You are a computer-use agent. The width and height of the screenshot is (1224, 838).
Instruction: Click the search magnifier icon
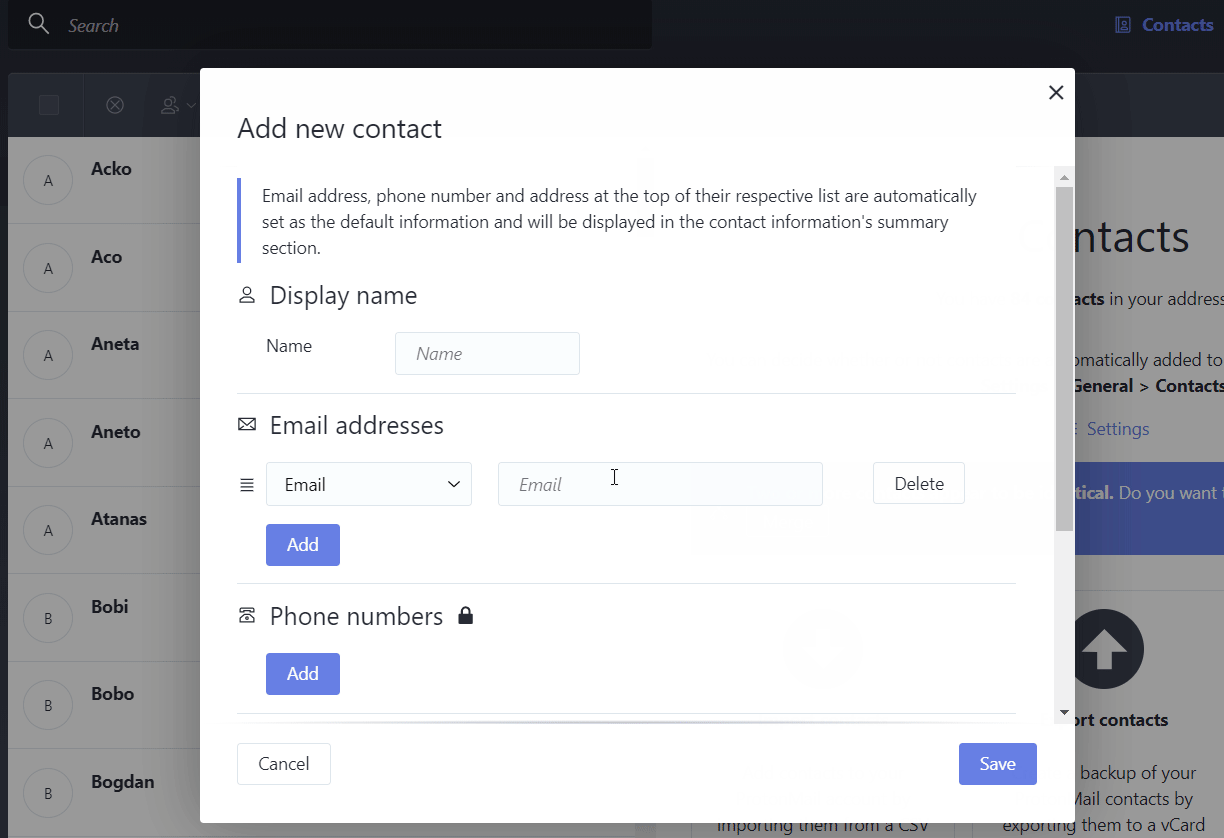click(38, 24)
